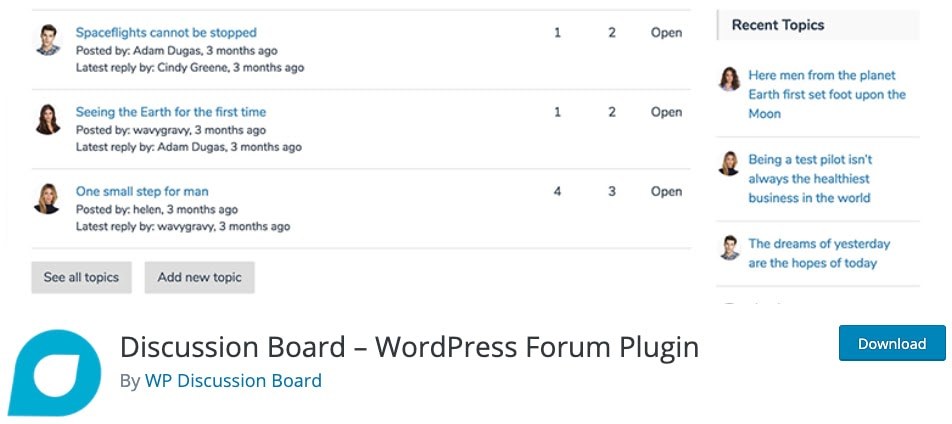Click Open status of Spaceflights topic row
The width and height of the screenshot is (952, 424).
(x=666, y=33)
